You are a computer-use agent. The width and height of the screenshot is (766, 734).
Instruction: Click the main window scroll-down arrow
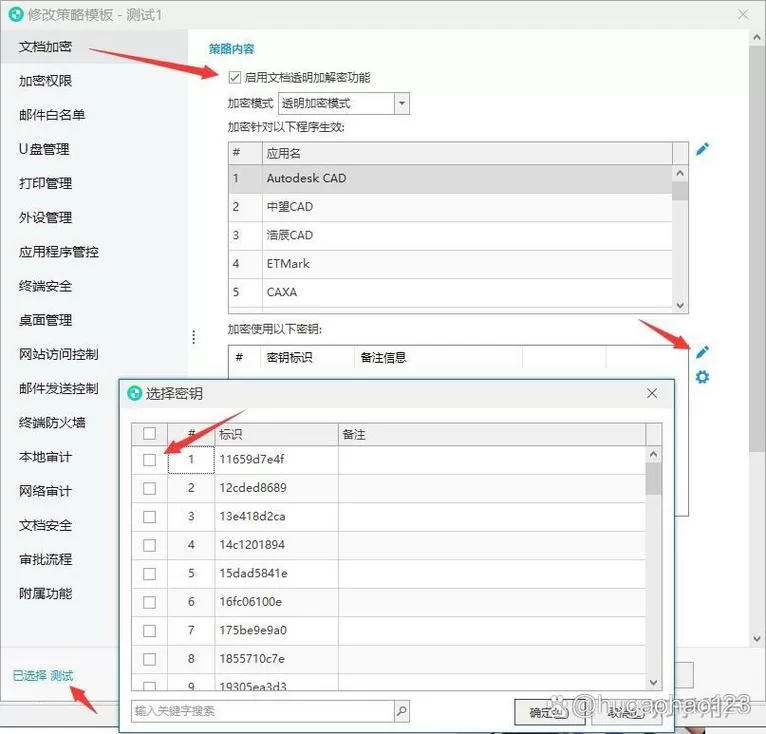(756, 638)
